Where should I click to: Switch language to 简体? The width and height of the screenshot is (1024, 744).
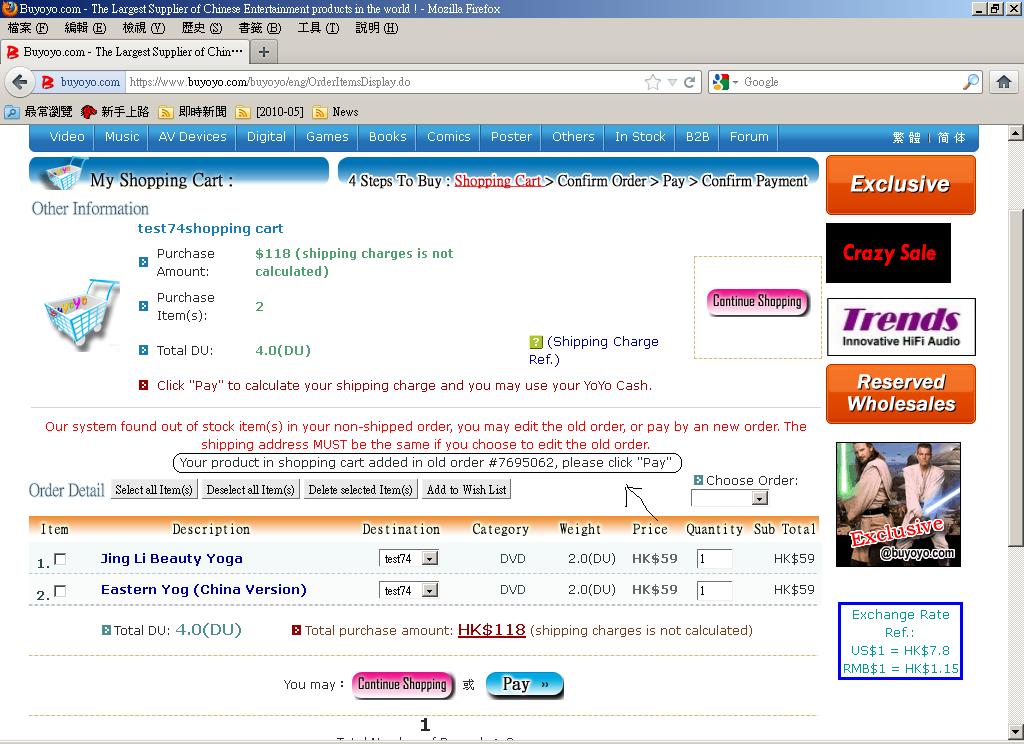[x=952, y=138]
